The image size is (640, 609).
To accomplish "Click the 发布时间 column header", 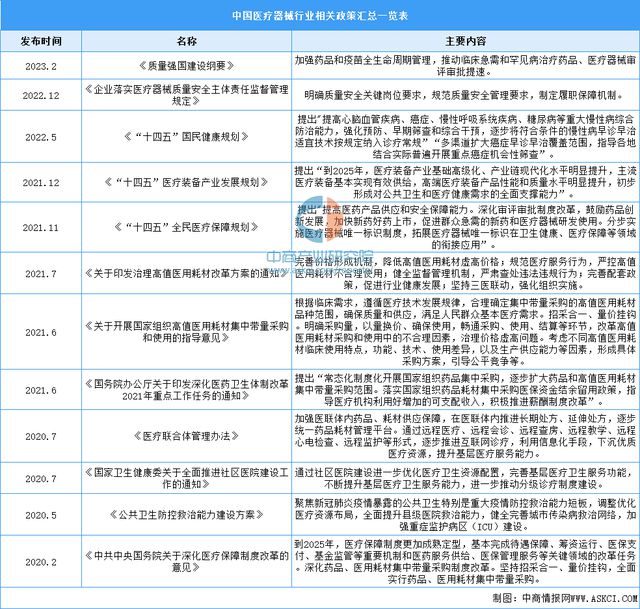I will point(41,41).
